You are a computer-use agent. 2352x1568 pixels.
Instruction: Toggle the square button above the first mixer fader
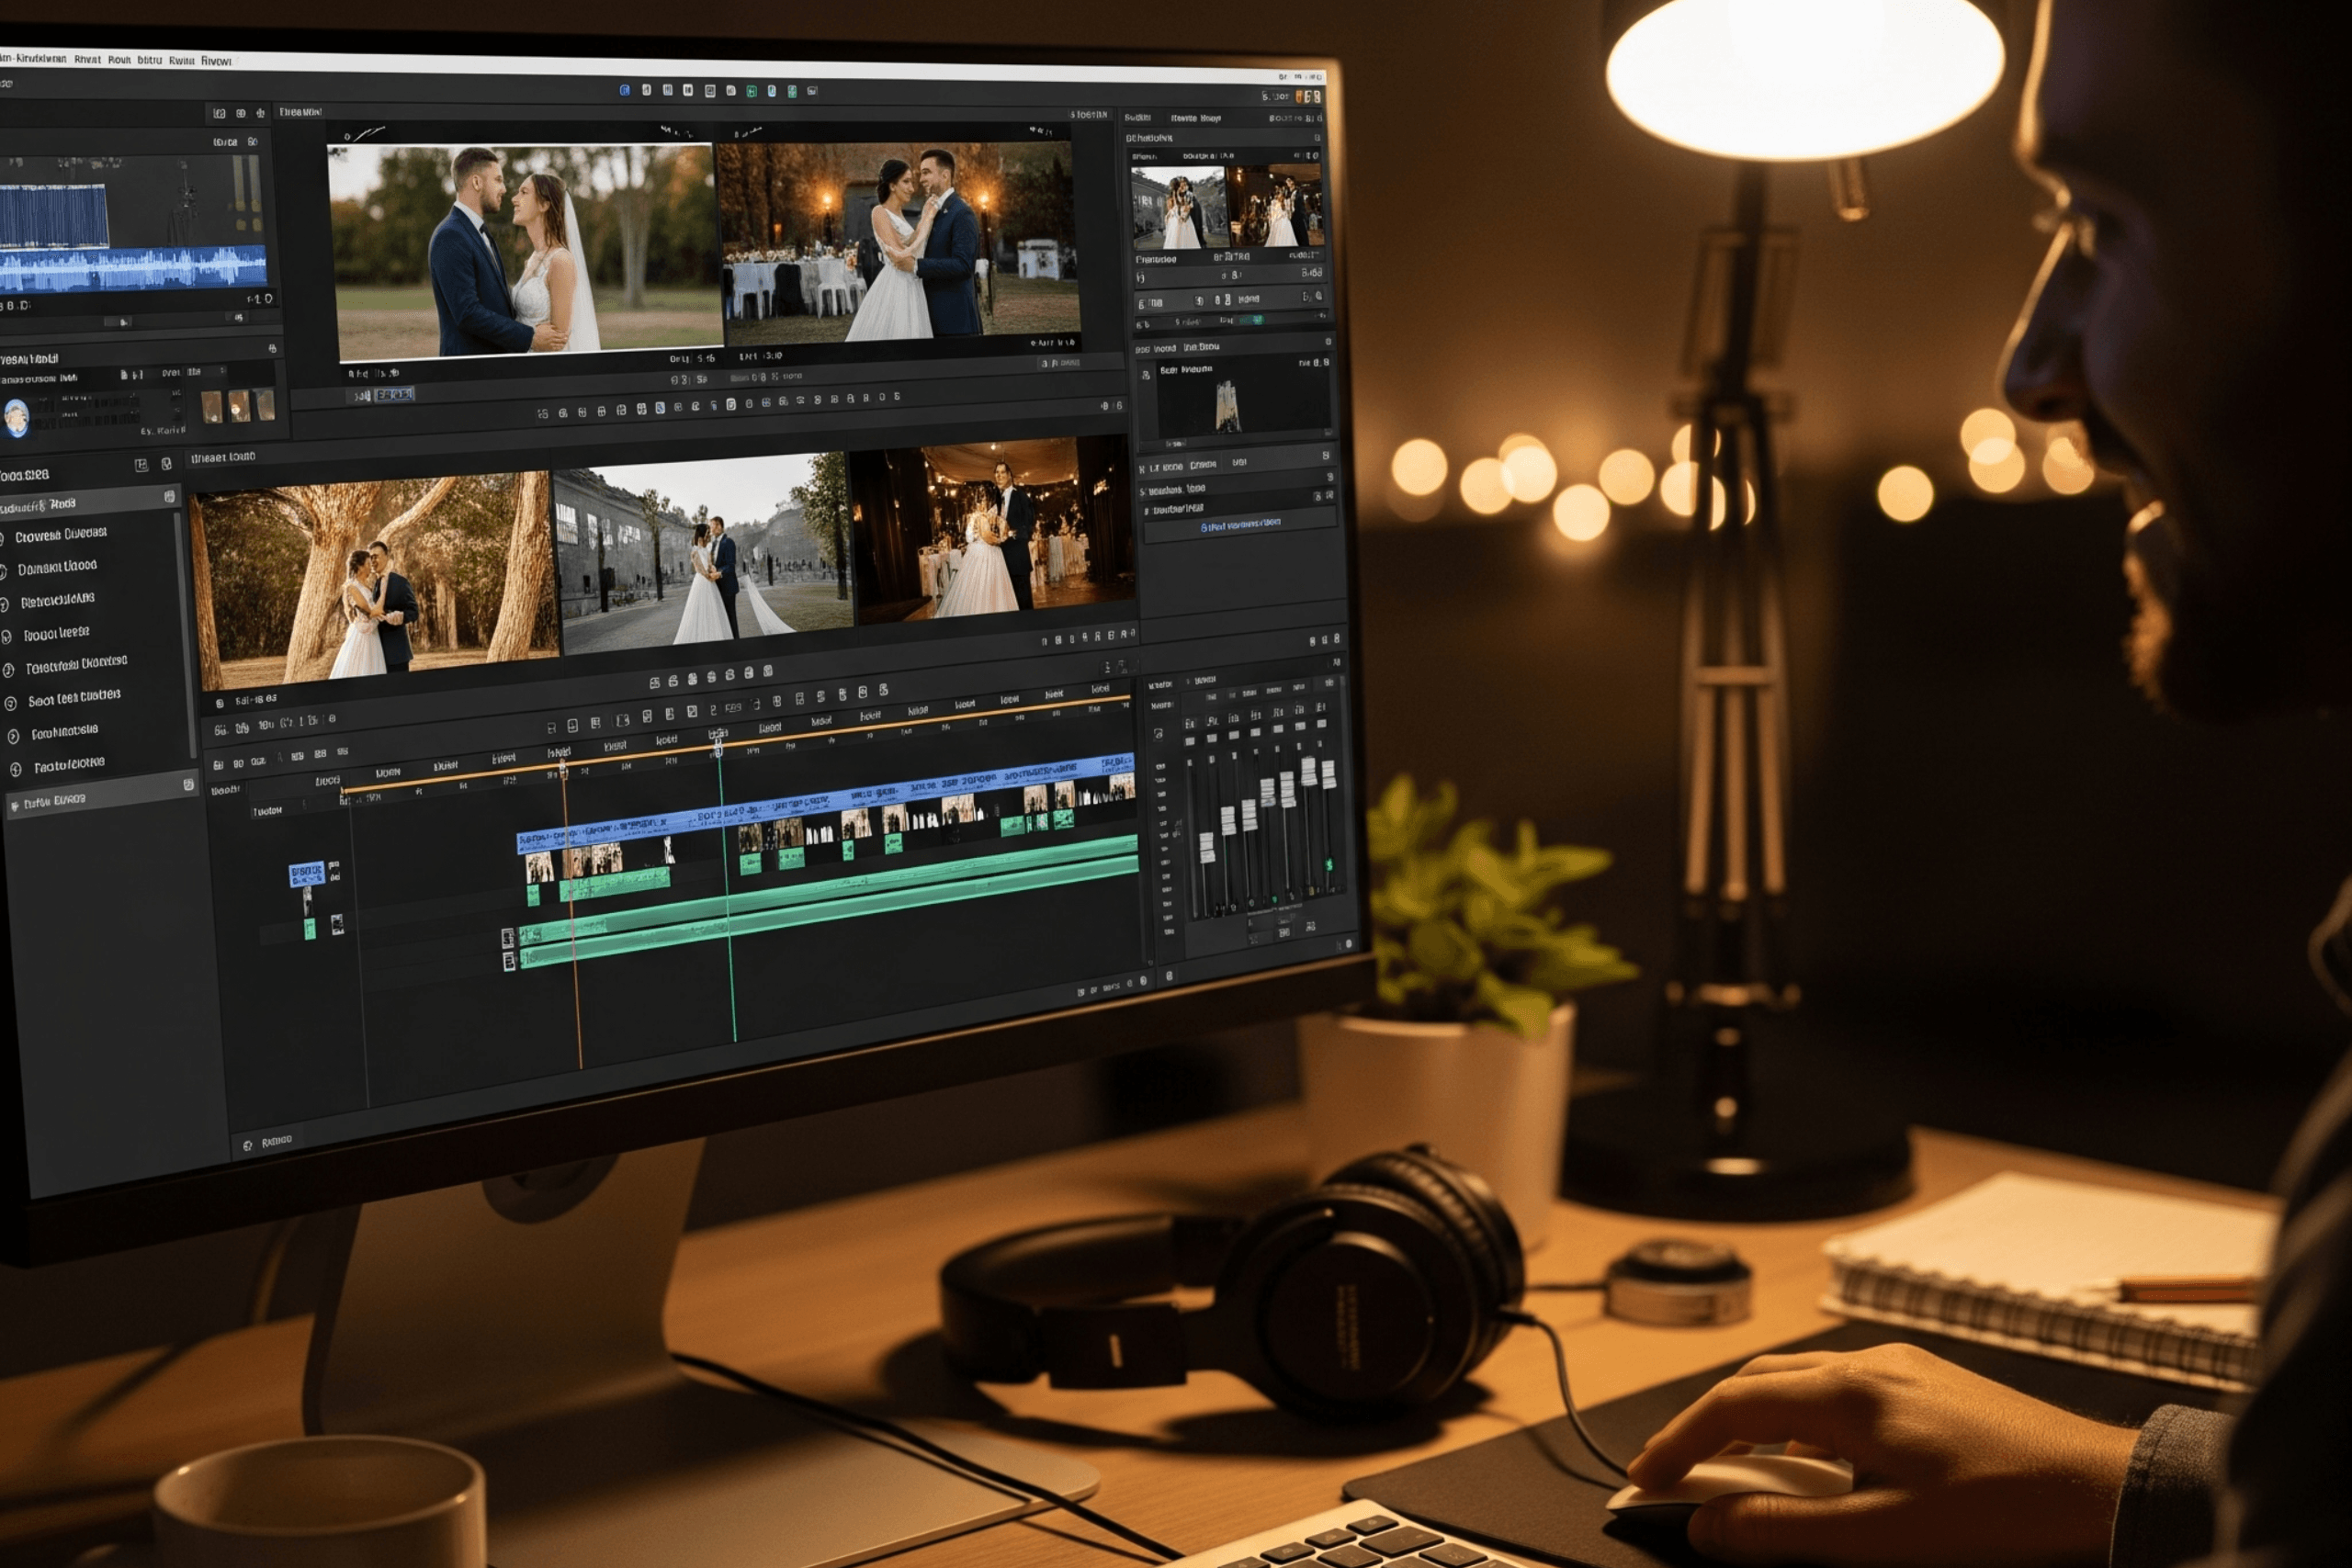1190,740
